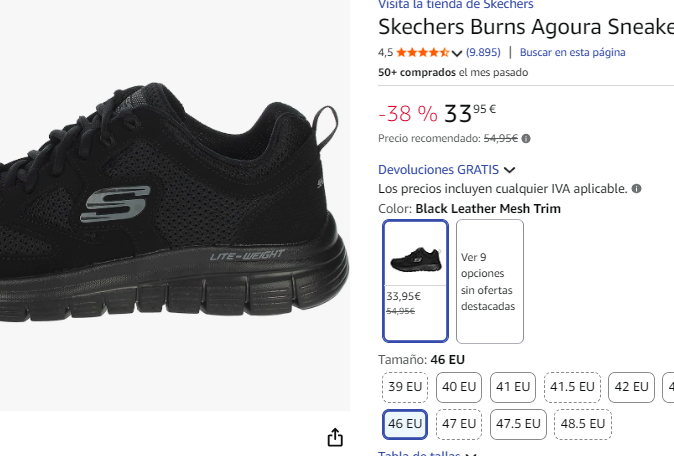Select the Black Leather Mesh Trim swatch

pos(415,281)
